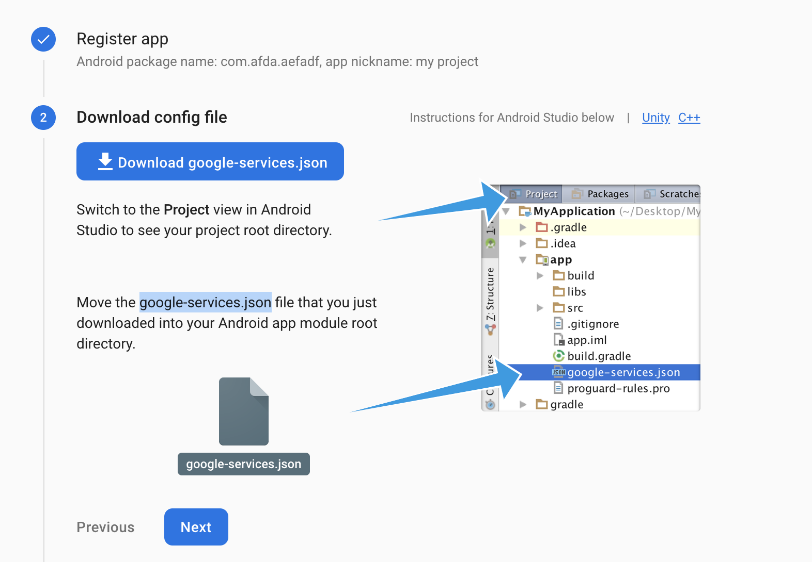Click the Download google-services.json button

210,162
